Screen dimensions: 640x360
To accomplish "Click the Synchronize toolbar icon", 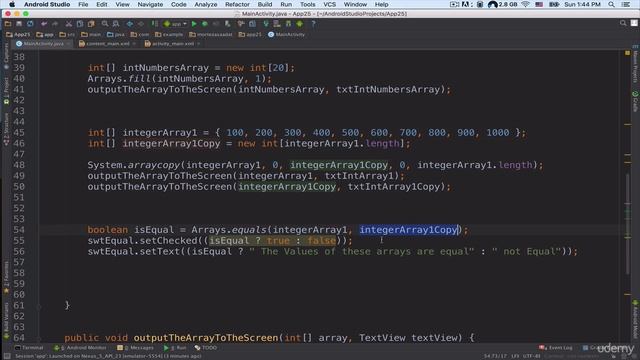I will [30, 24].
